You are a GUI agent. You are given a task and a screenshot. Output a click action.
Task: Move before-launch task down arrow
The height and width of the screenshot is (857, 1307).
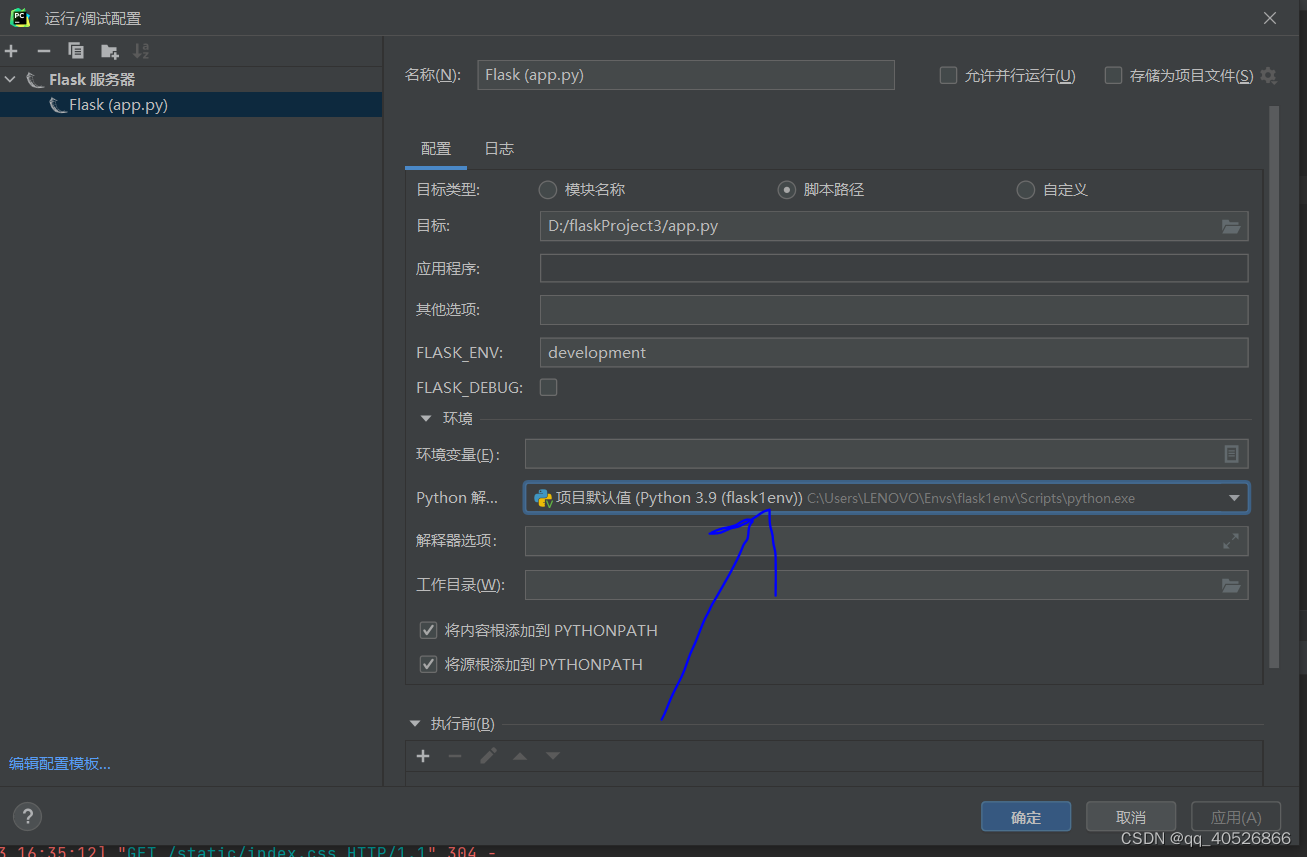(x=552, y=756)
